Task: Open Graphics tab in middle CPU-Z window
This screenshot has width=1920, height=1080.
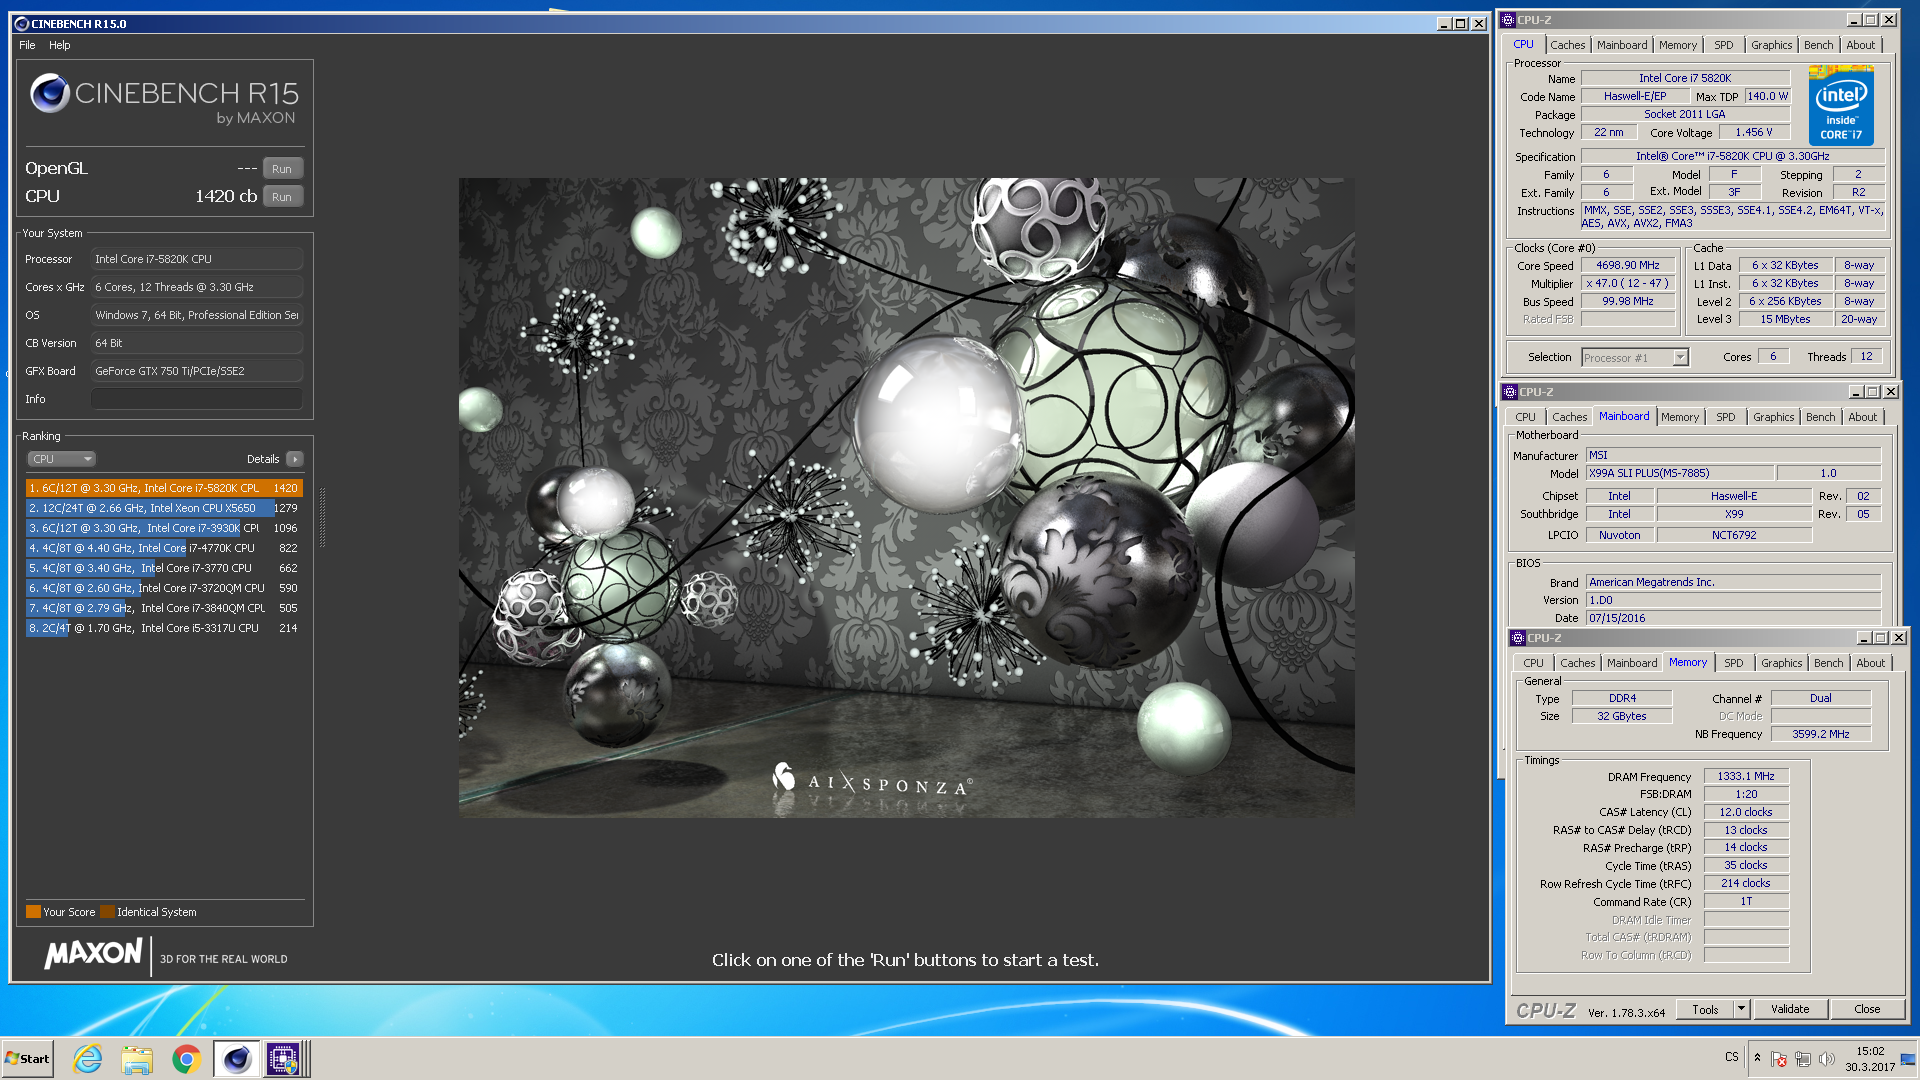Action: point(1773,417)
